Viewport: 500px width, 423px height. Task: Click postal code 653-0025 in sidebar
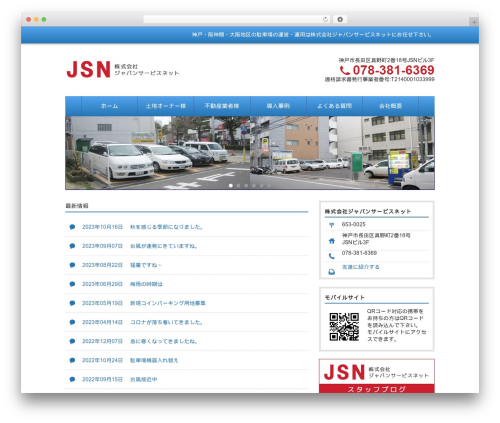[353, 224]
